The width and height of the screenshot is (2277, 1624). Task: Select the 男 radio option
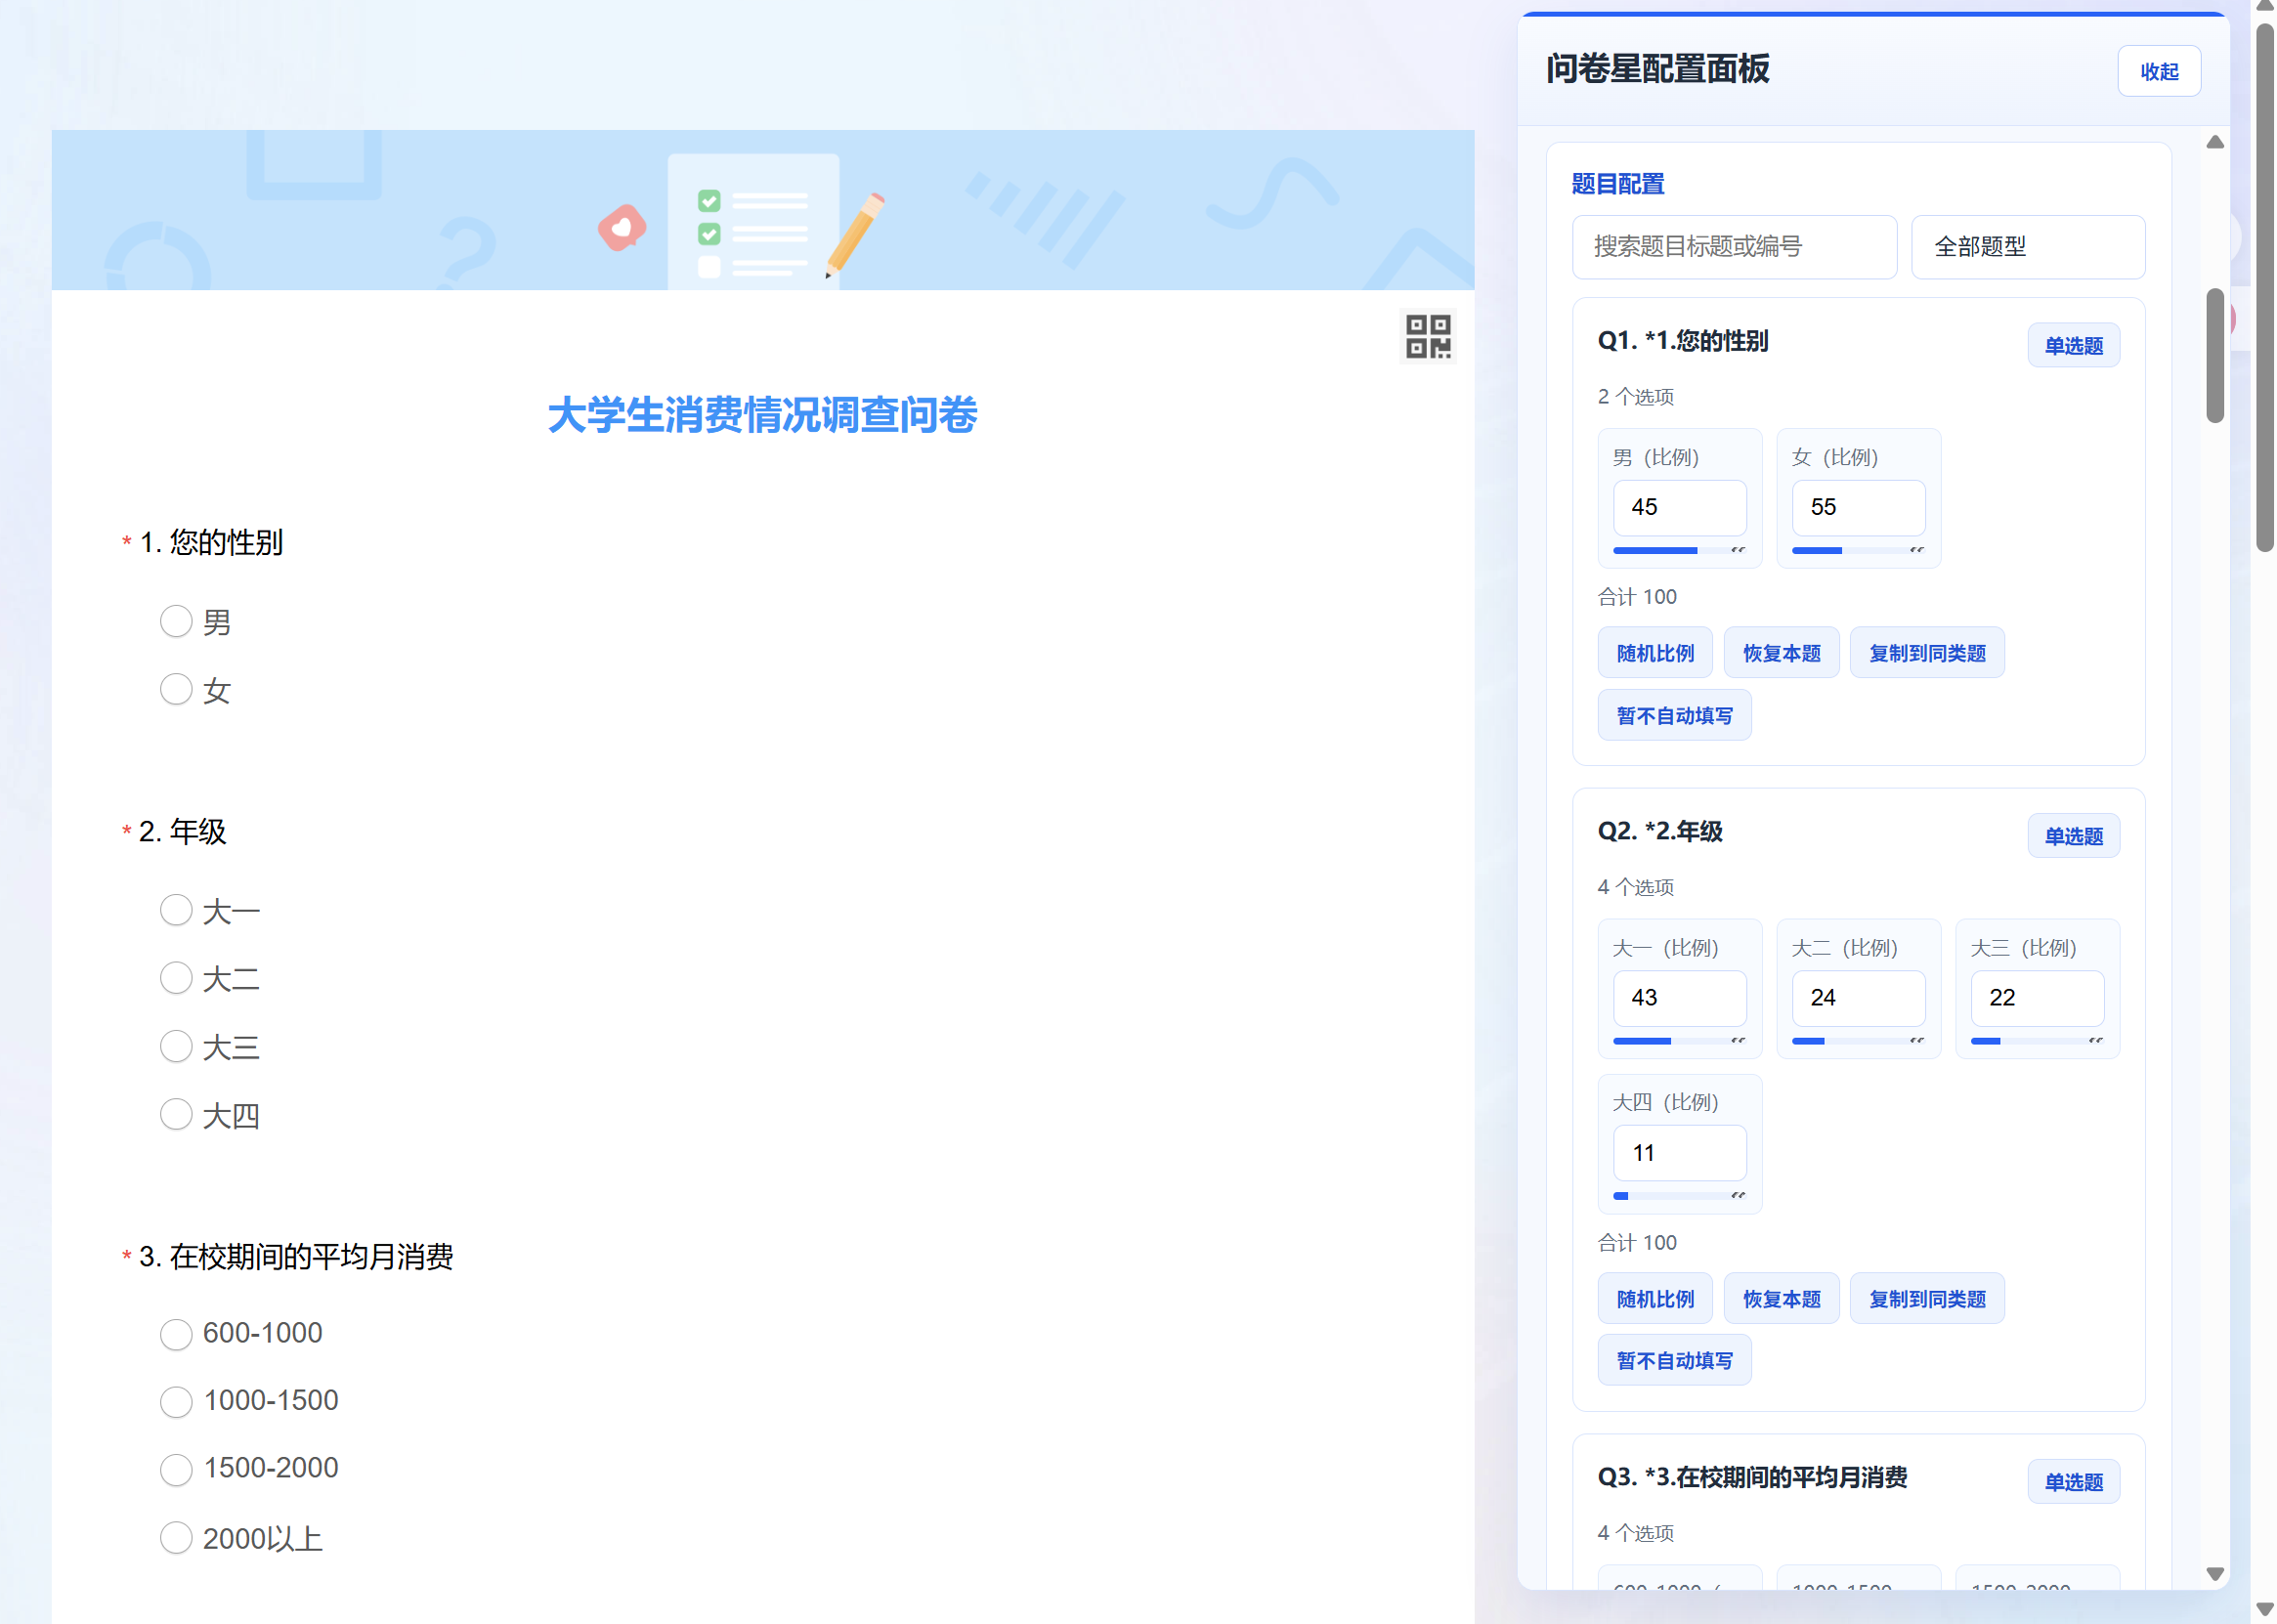coord(176,622)
